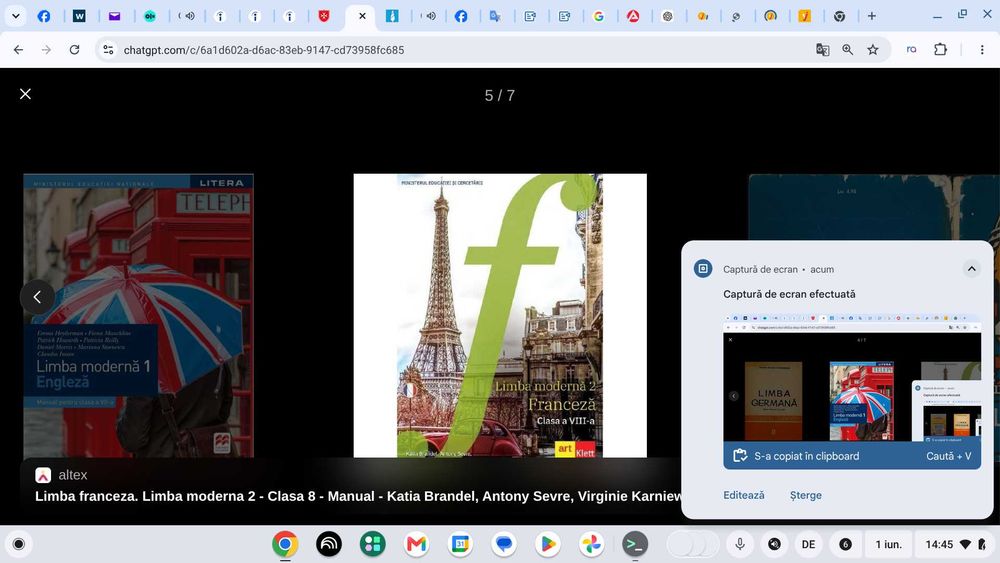Image resolution: width=1000 pixels, height=563 pixels.
Task: Toggle the microphone dictation tray icon
Action: click(740, 544)
